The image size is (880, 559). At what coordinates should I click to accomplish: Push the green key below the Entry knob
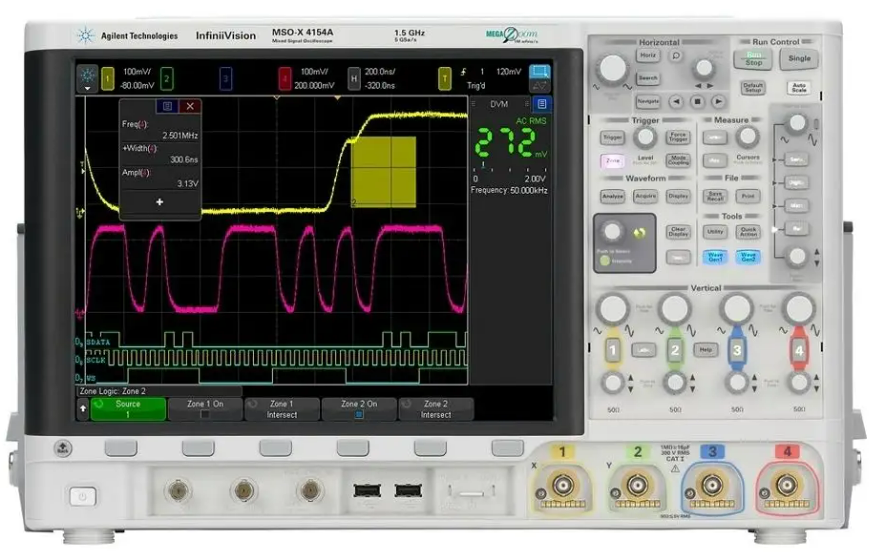604,260
